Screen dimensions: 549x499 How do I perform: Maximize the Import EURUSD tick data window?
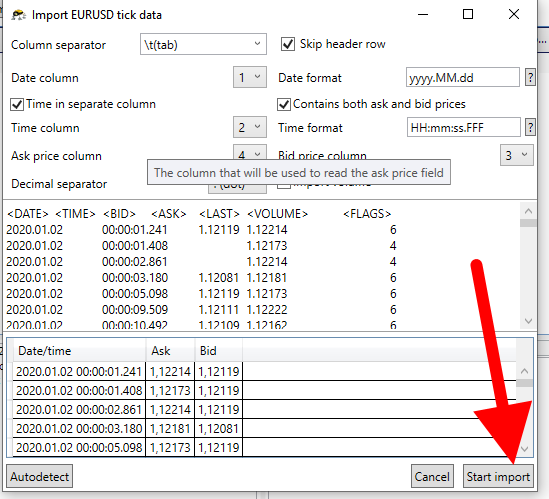pos(468,14)
